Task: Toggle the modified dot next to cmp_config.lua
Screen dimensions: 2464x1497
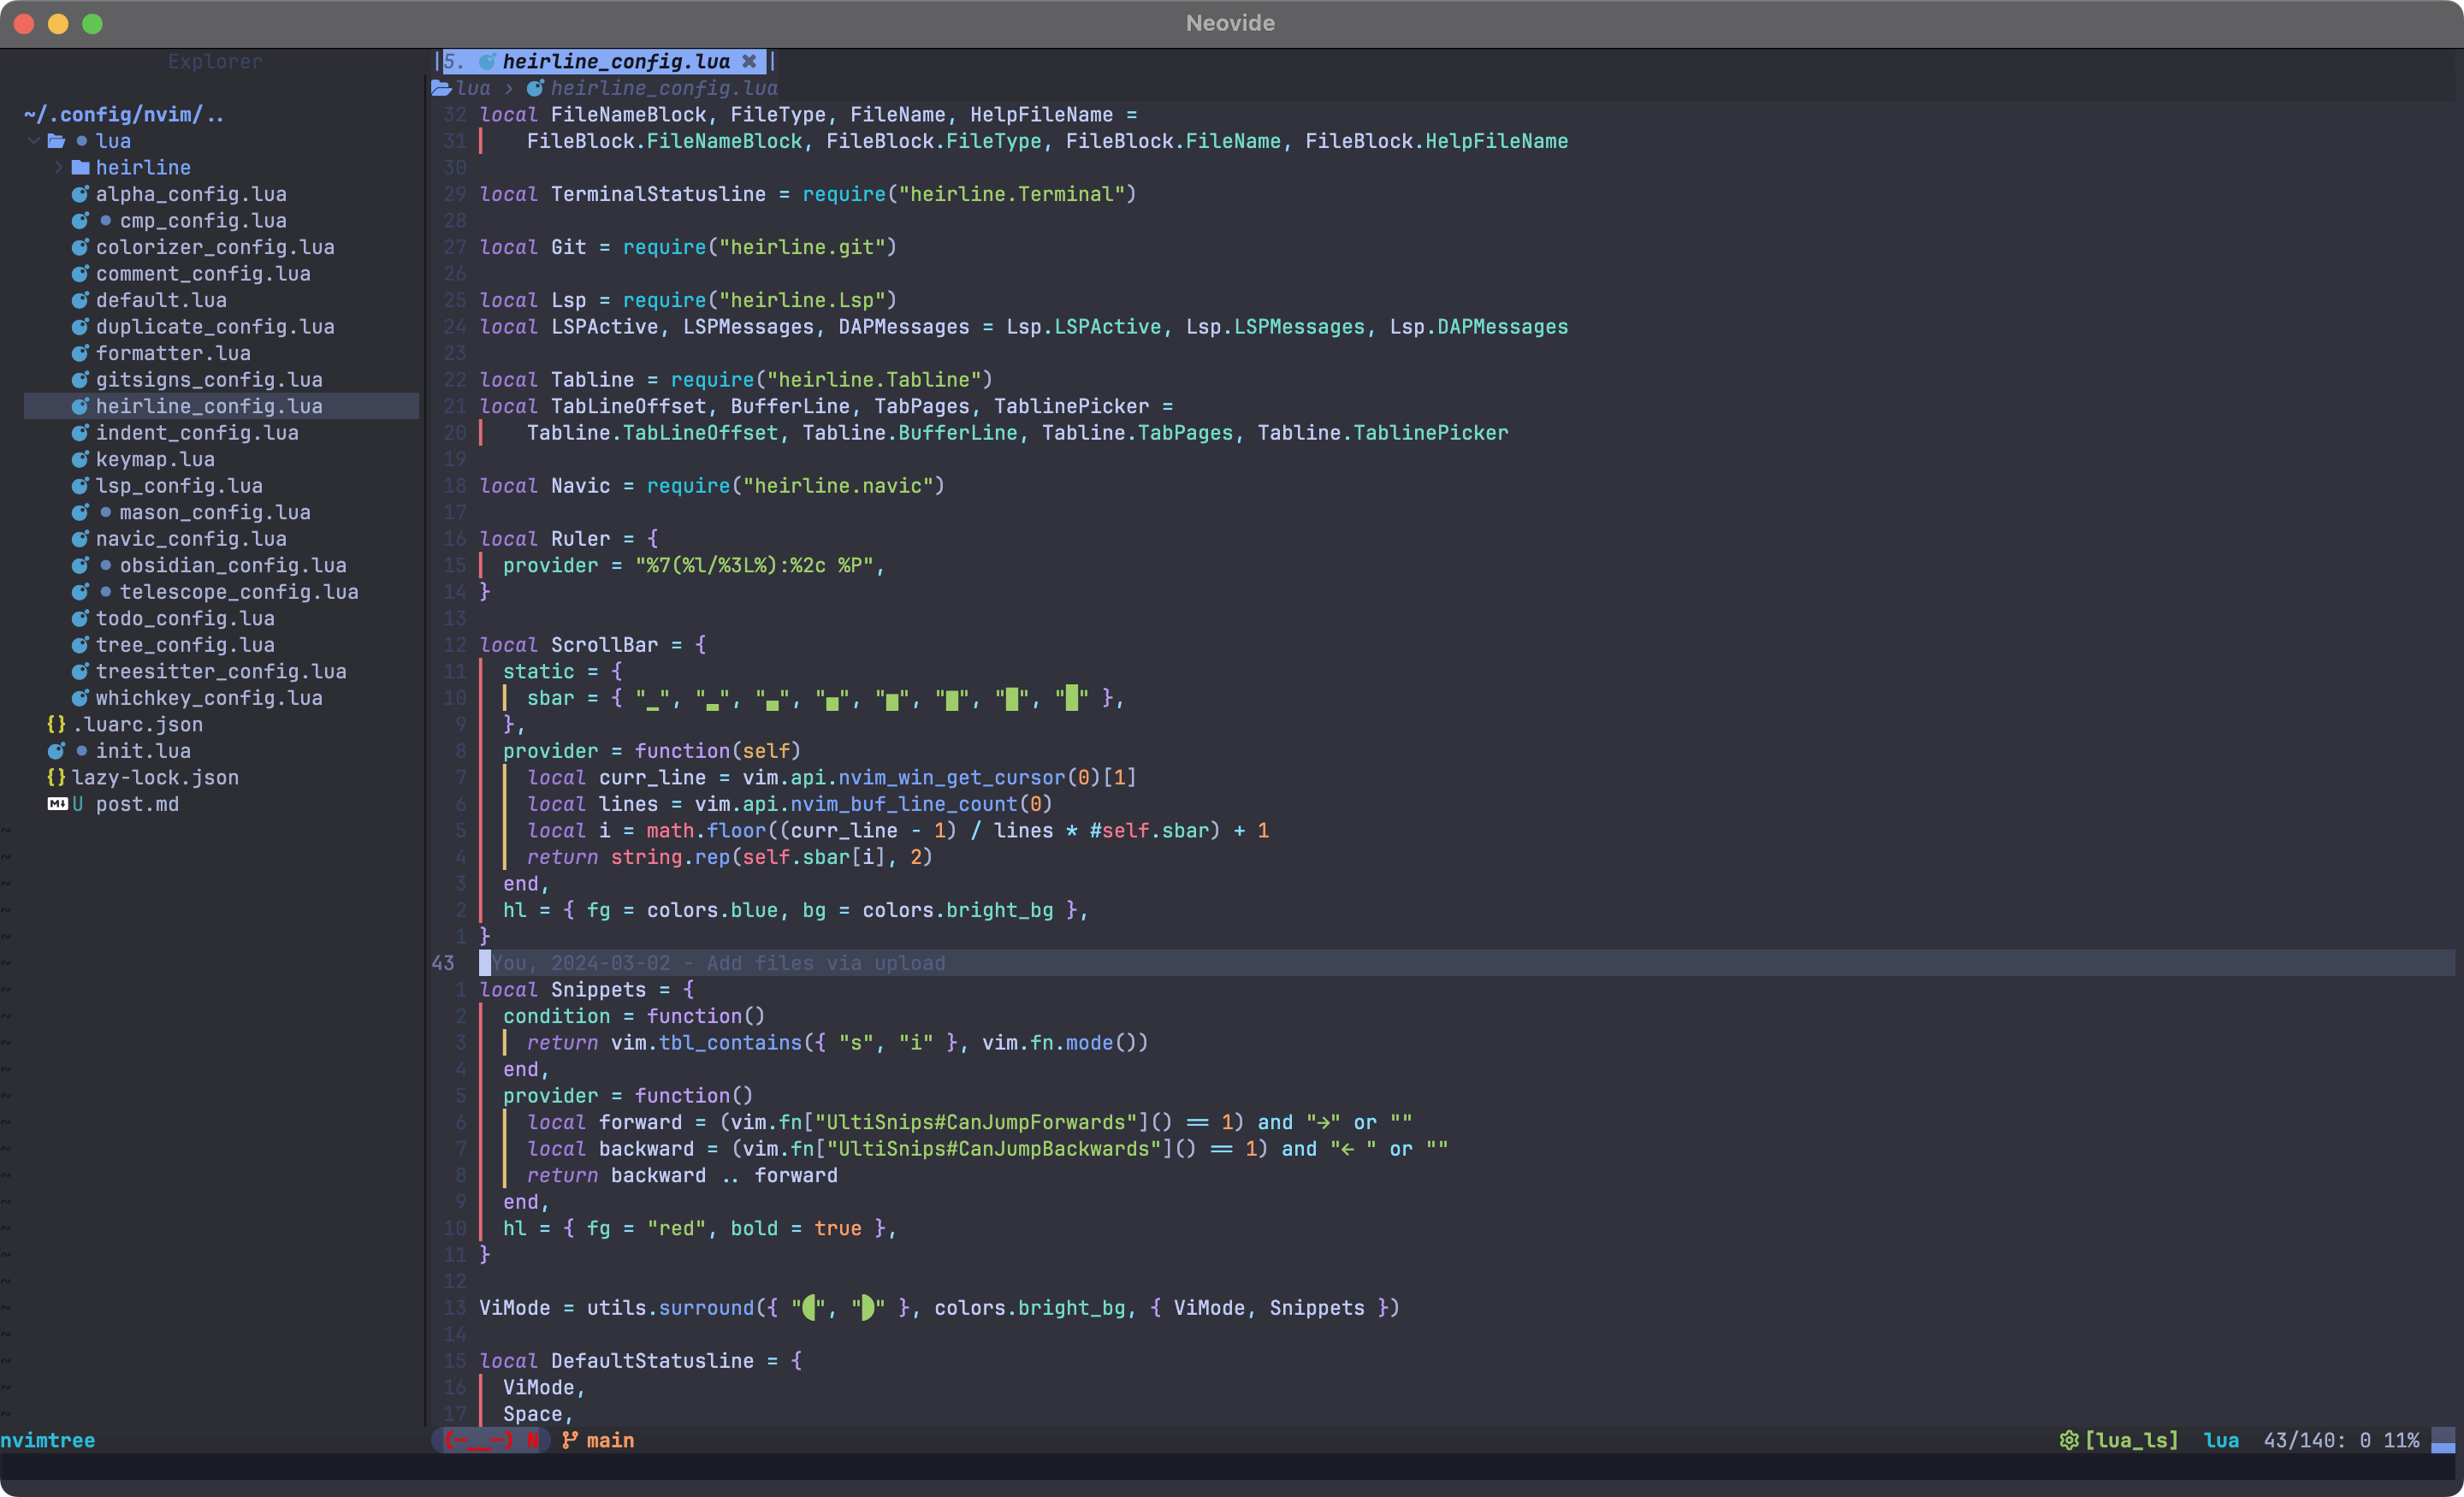Action: (106, 220)
